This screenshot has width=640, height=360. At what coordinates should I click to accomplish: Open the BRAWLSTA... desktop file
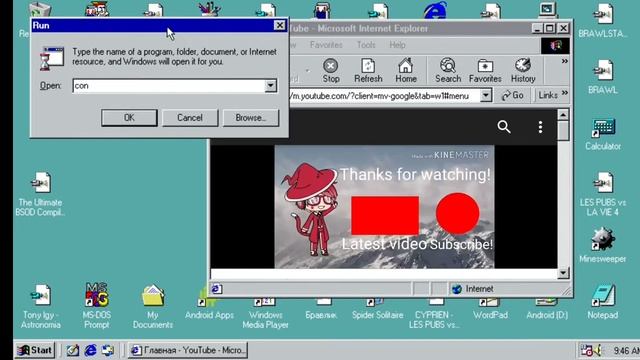(x=603, y=20)
